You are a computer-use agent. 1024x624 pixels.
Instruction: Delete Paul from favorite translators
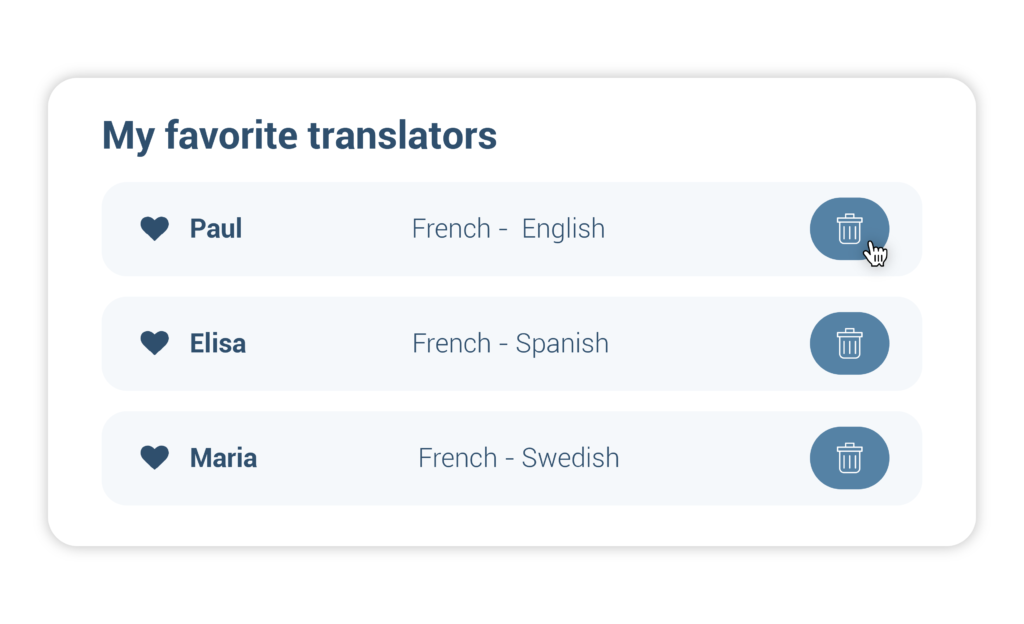coord(849,229)
